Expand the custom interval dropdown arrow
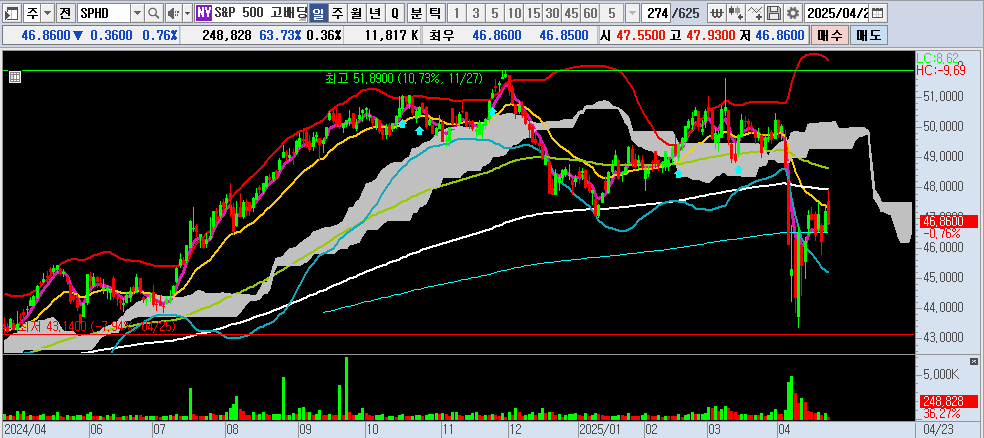Image resolution: width=984 pixels, height=438 pixels. tap(633, 13)
